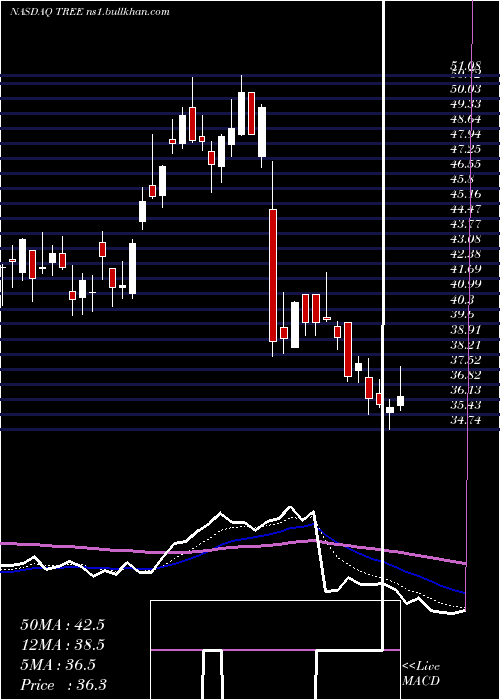
Task: Click the 49.33 price axis label
Action: pyautogui.click(x=465, y=104)
